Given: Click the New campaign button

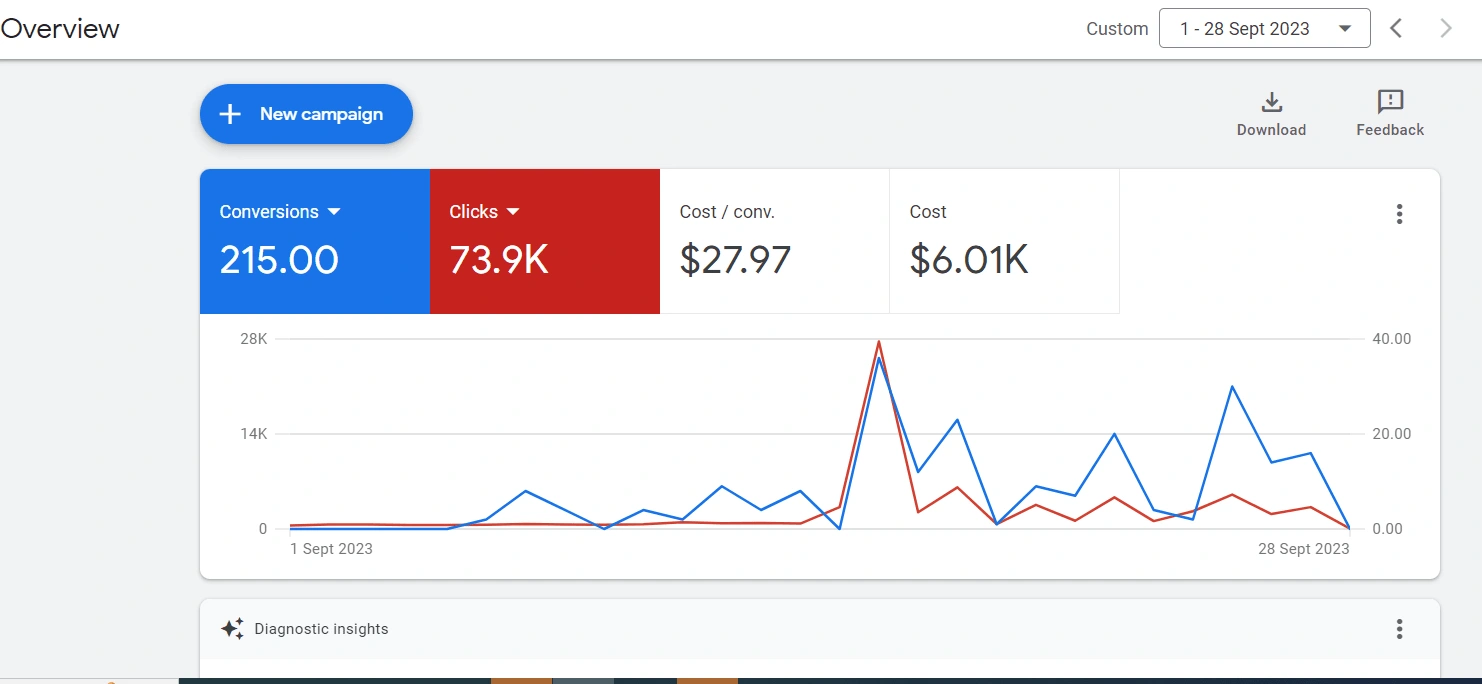Looking at the screenshot, I should (x=306, y=114).
